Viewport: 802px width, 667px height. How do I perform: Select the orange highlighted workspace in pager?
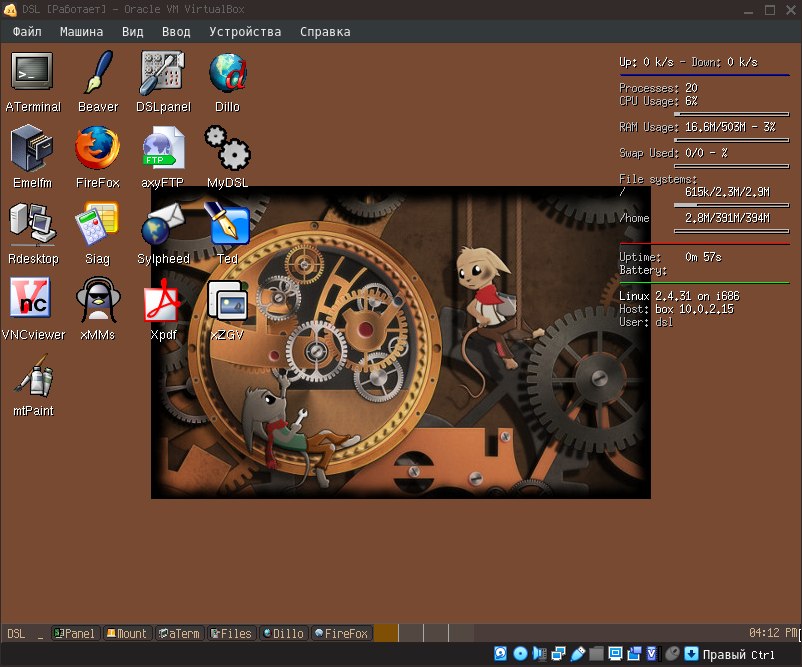pos(386,633)
